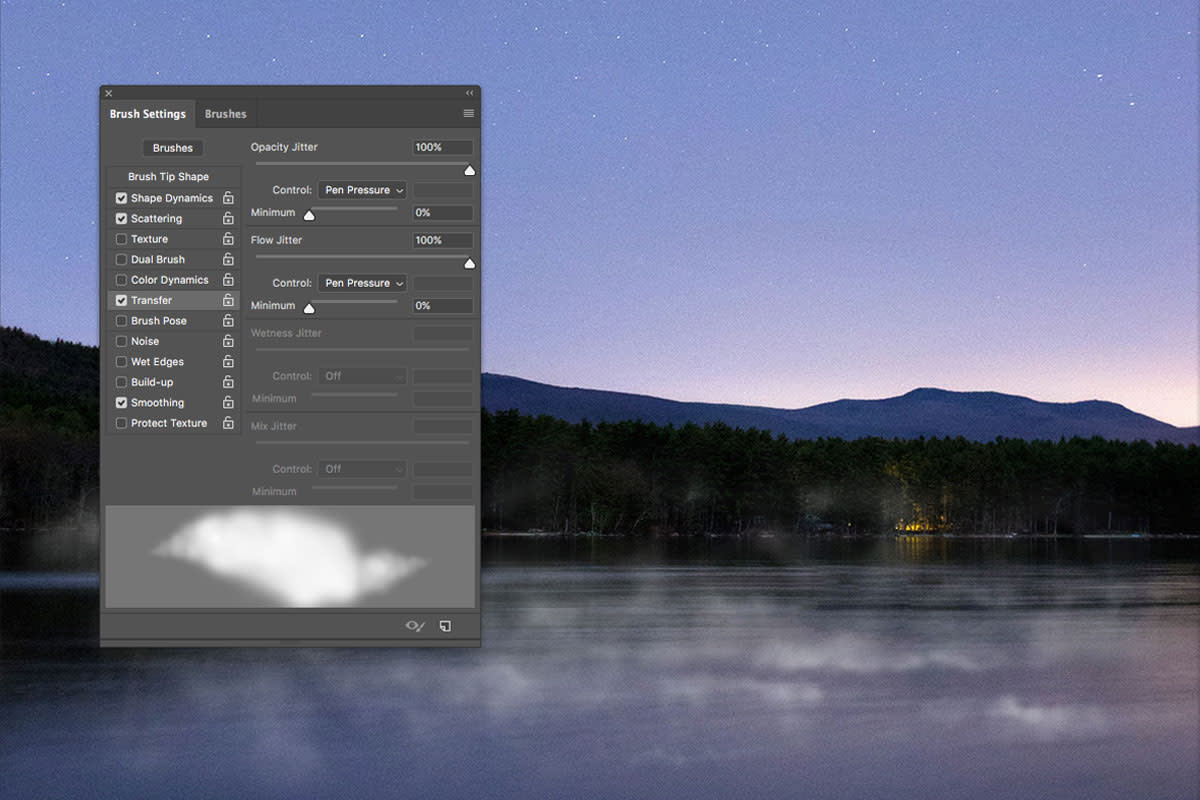The width and height of the screenshot is (1200, 800).
Task: Click the Opacity Jitter 100% field
Action: pyautogui.click(x=443, y=148)
